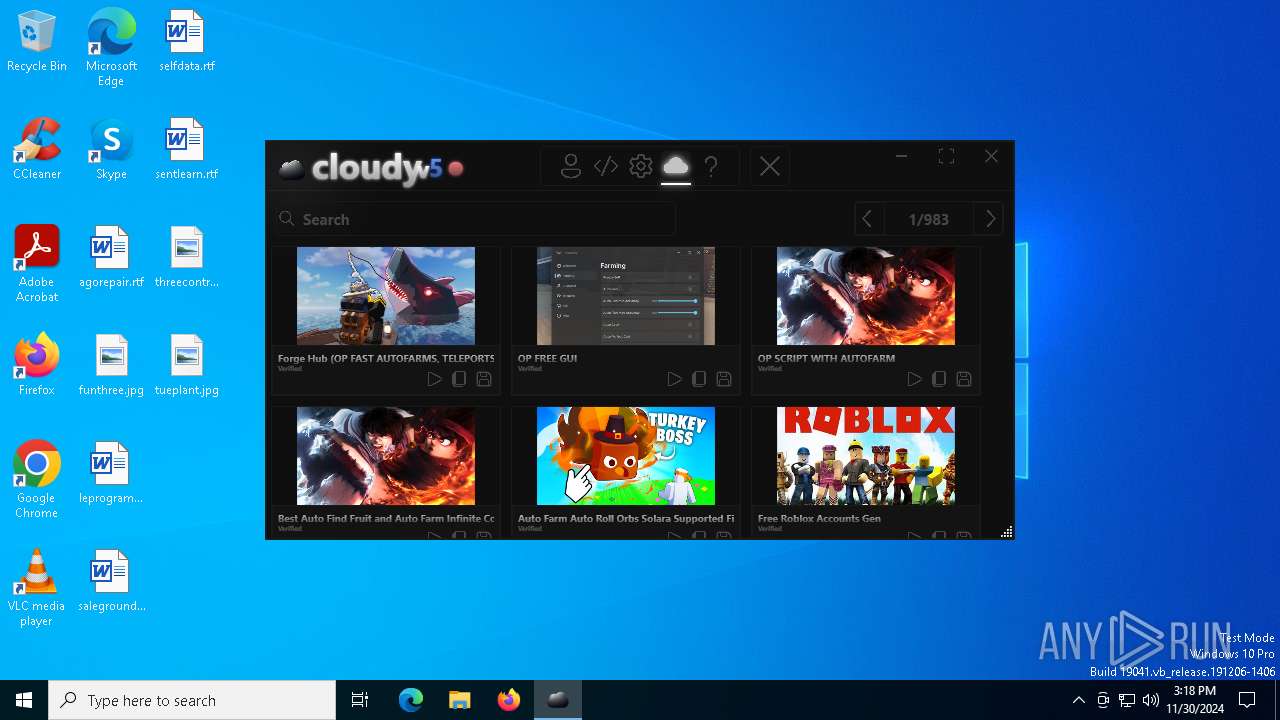Select selfdata.rtf desktop file
The width and height of the screenshot is (1280, 720).
click(x=186, y=42)
